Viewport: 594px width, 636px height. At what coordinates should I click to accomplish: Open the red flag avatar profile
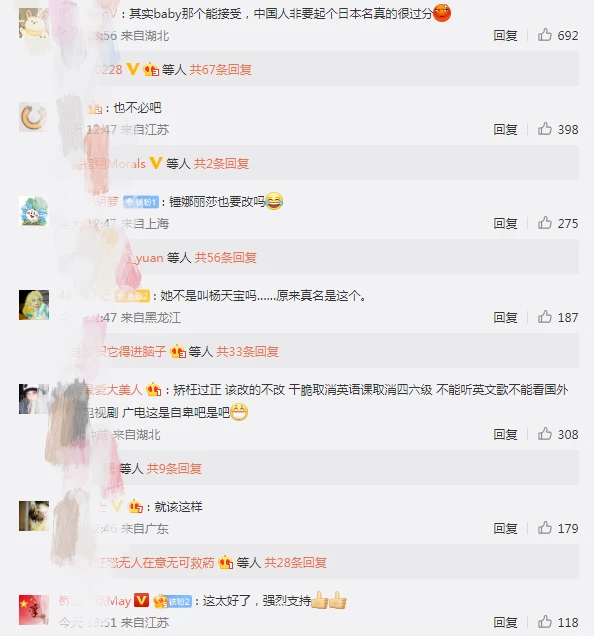[x=34, y=610]
